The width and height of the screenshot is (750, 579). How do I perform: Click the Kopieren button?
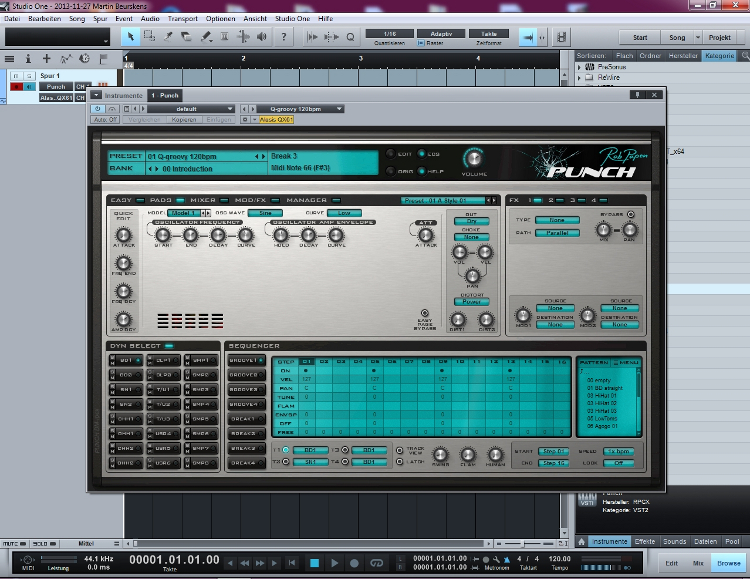click(x=184, y=120)
